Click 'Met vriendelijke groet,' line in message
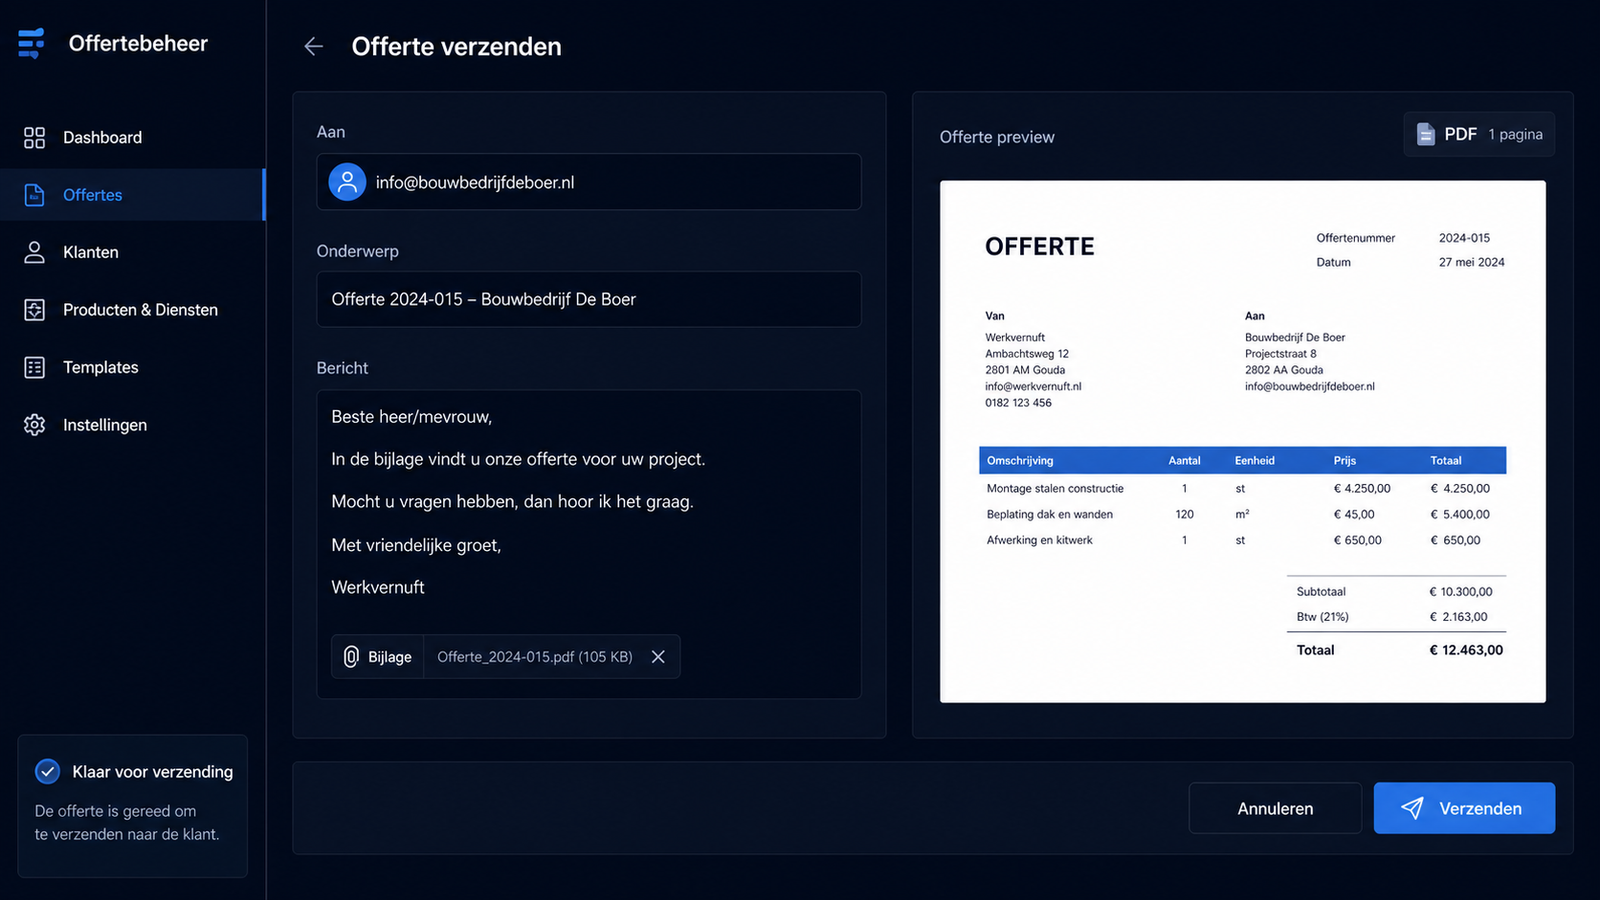 [416, 545]
